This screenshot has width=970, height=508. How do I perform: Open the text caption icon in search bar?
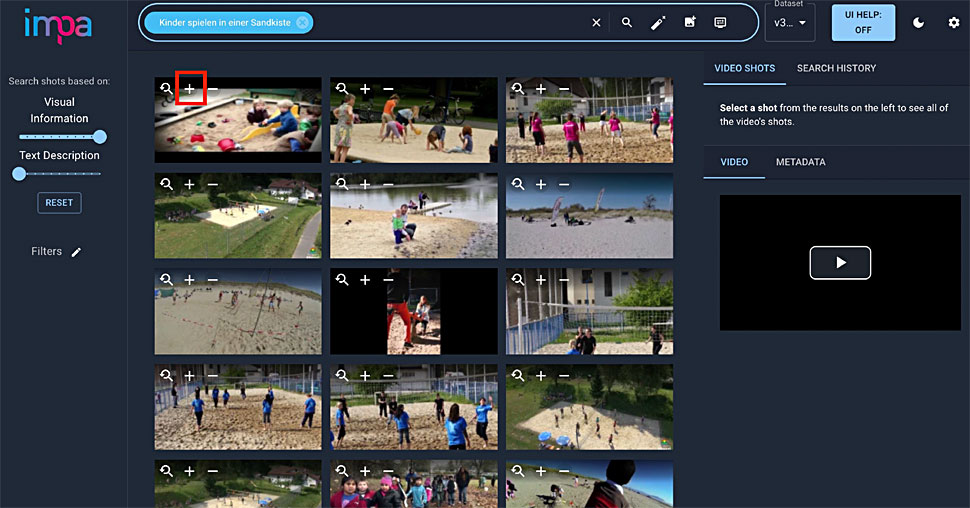click(720, 22)
